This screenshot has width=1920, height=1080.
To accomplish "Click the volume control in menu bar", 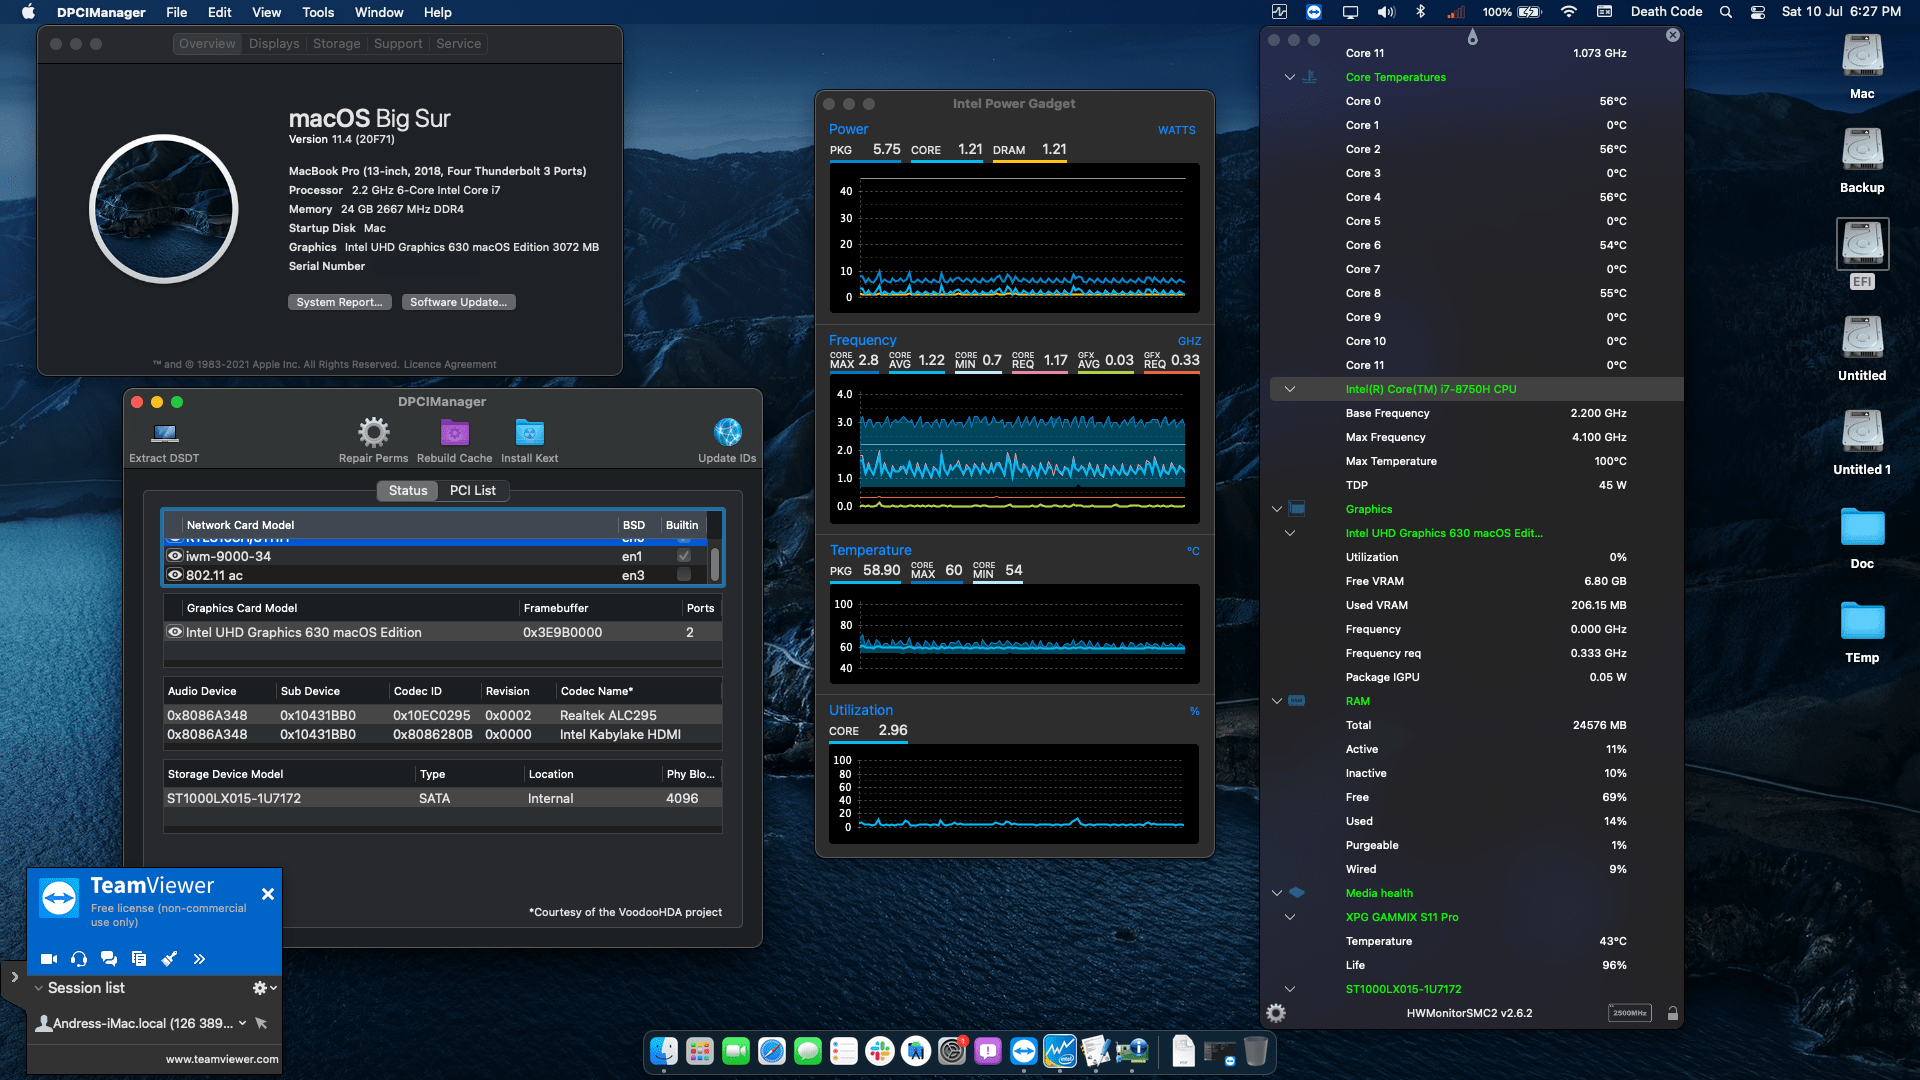I will point(1386,12).
